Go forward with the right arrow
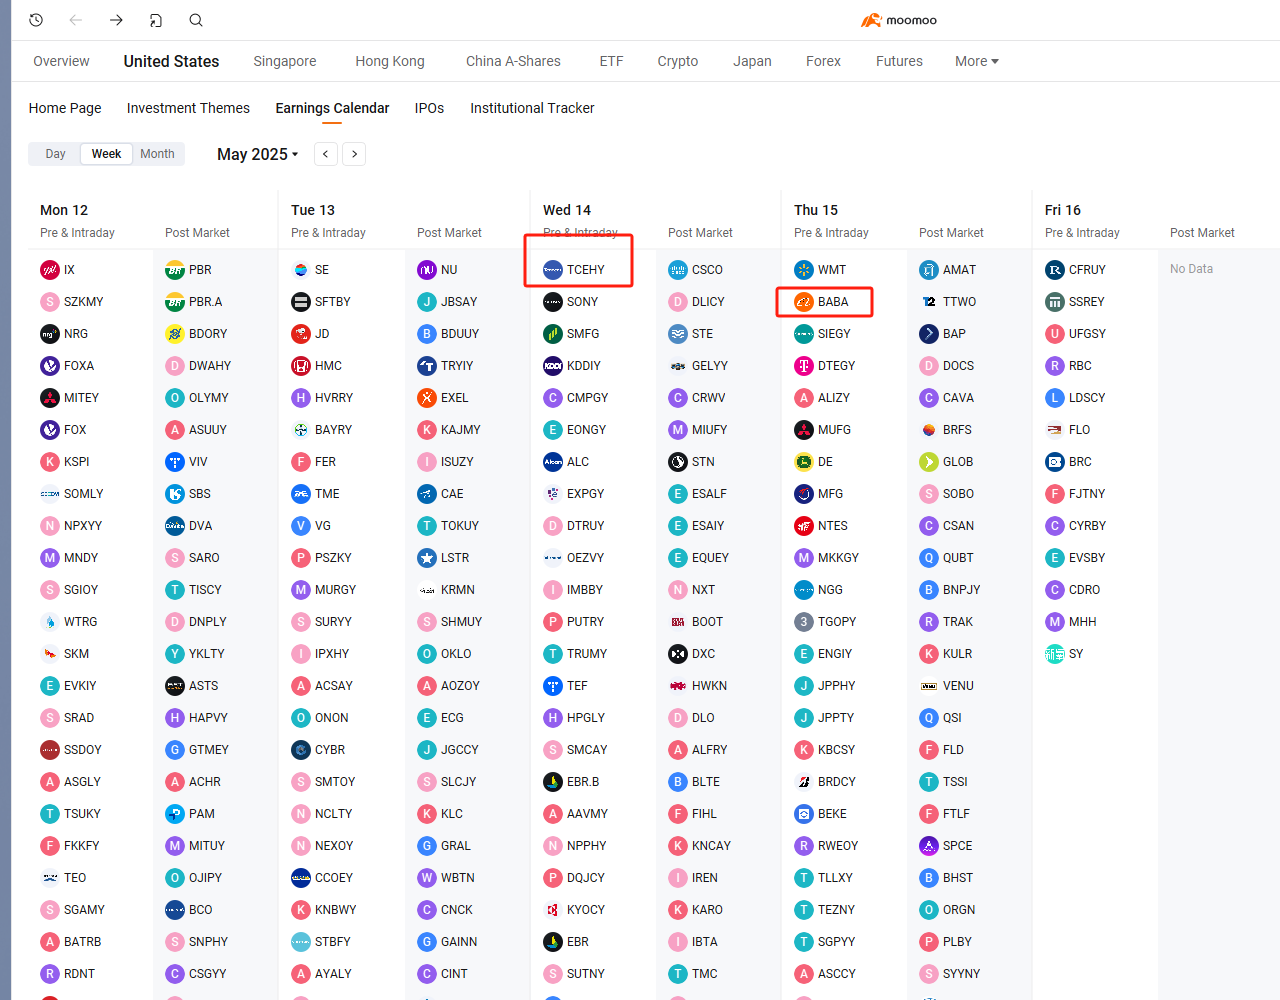The width and height of the screenshot is (1280, 1000). [x=116, y=20]
